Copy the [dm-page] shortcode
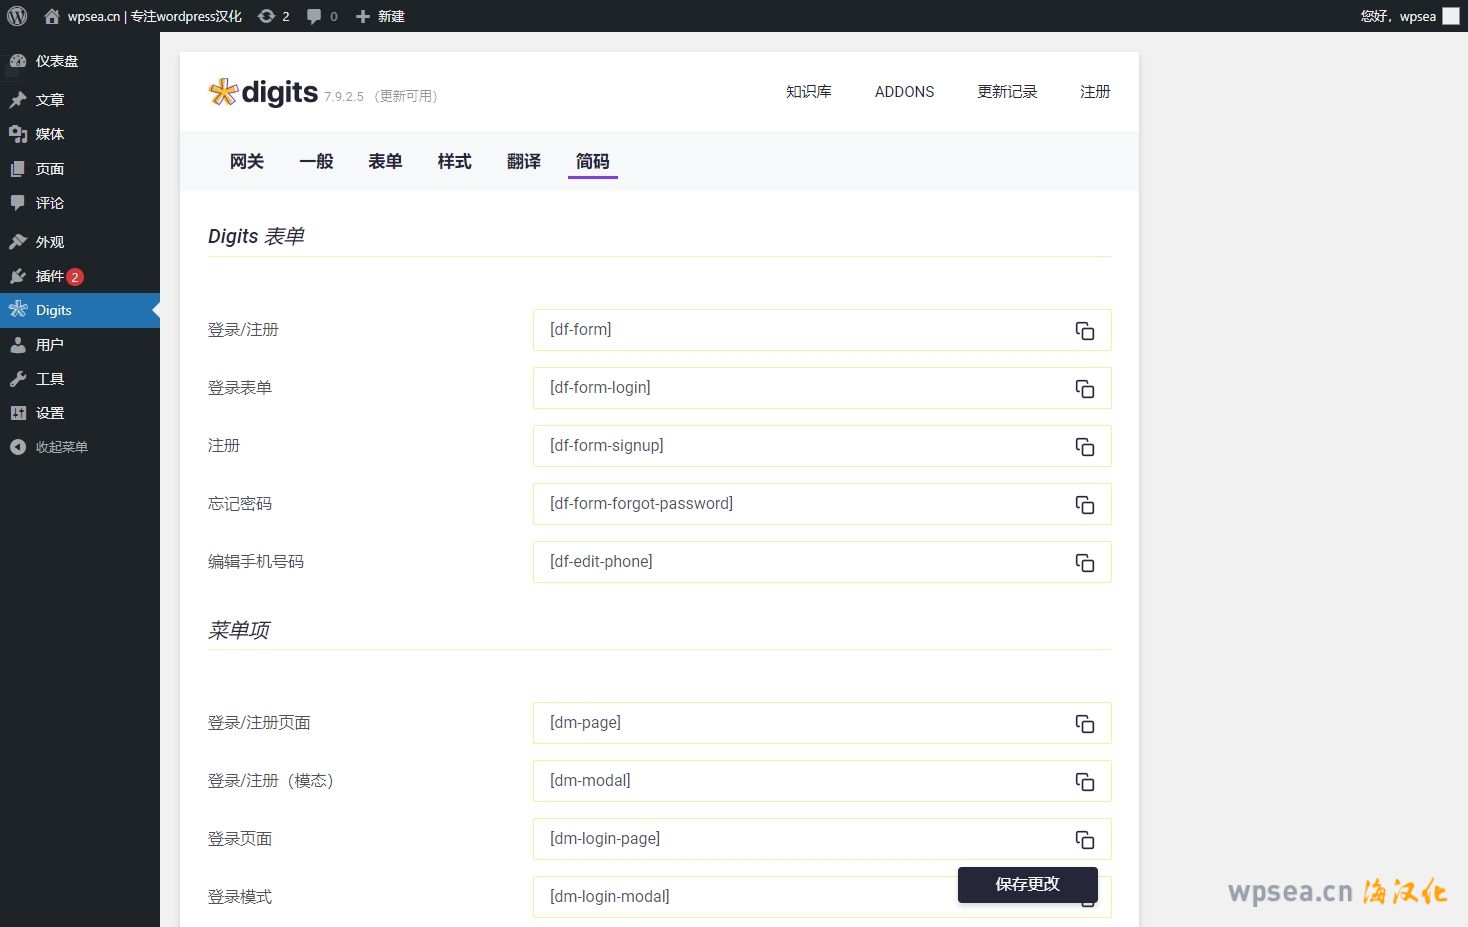Screen dimensions: 1468x927 (1084, 724)
